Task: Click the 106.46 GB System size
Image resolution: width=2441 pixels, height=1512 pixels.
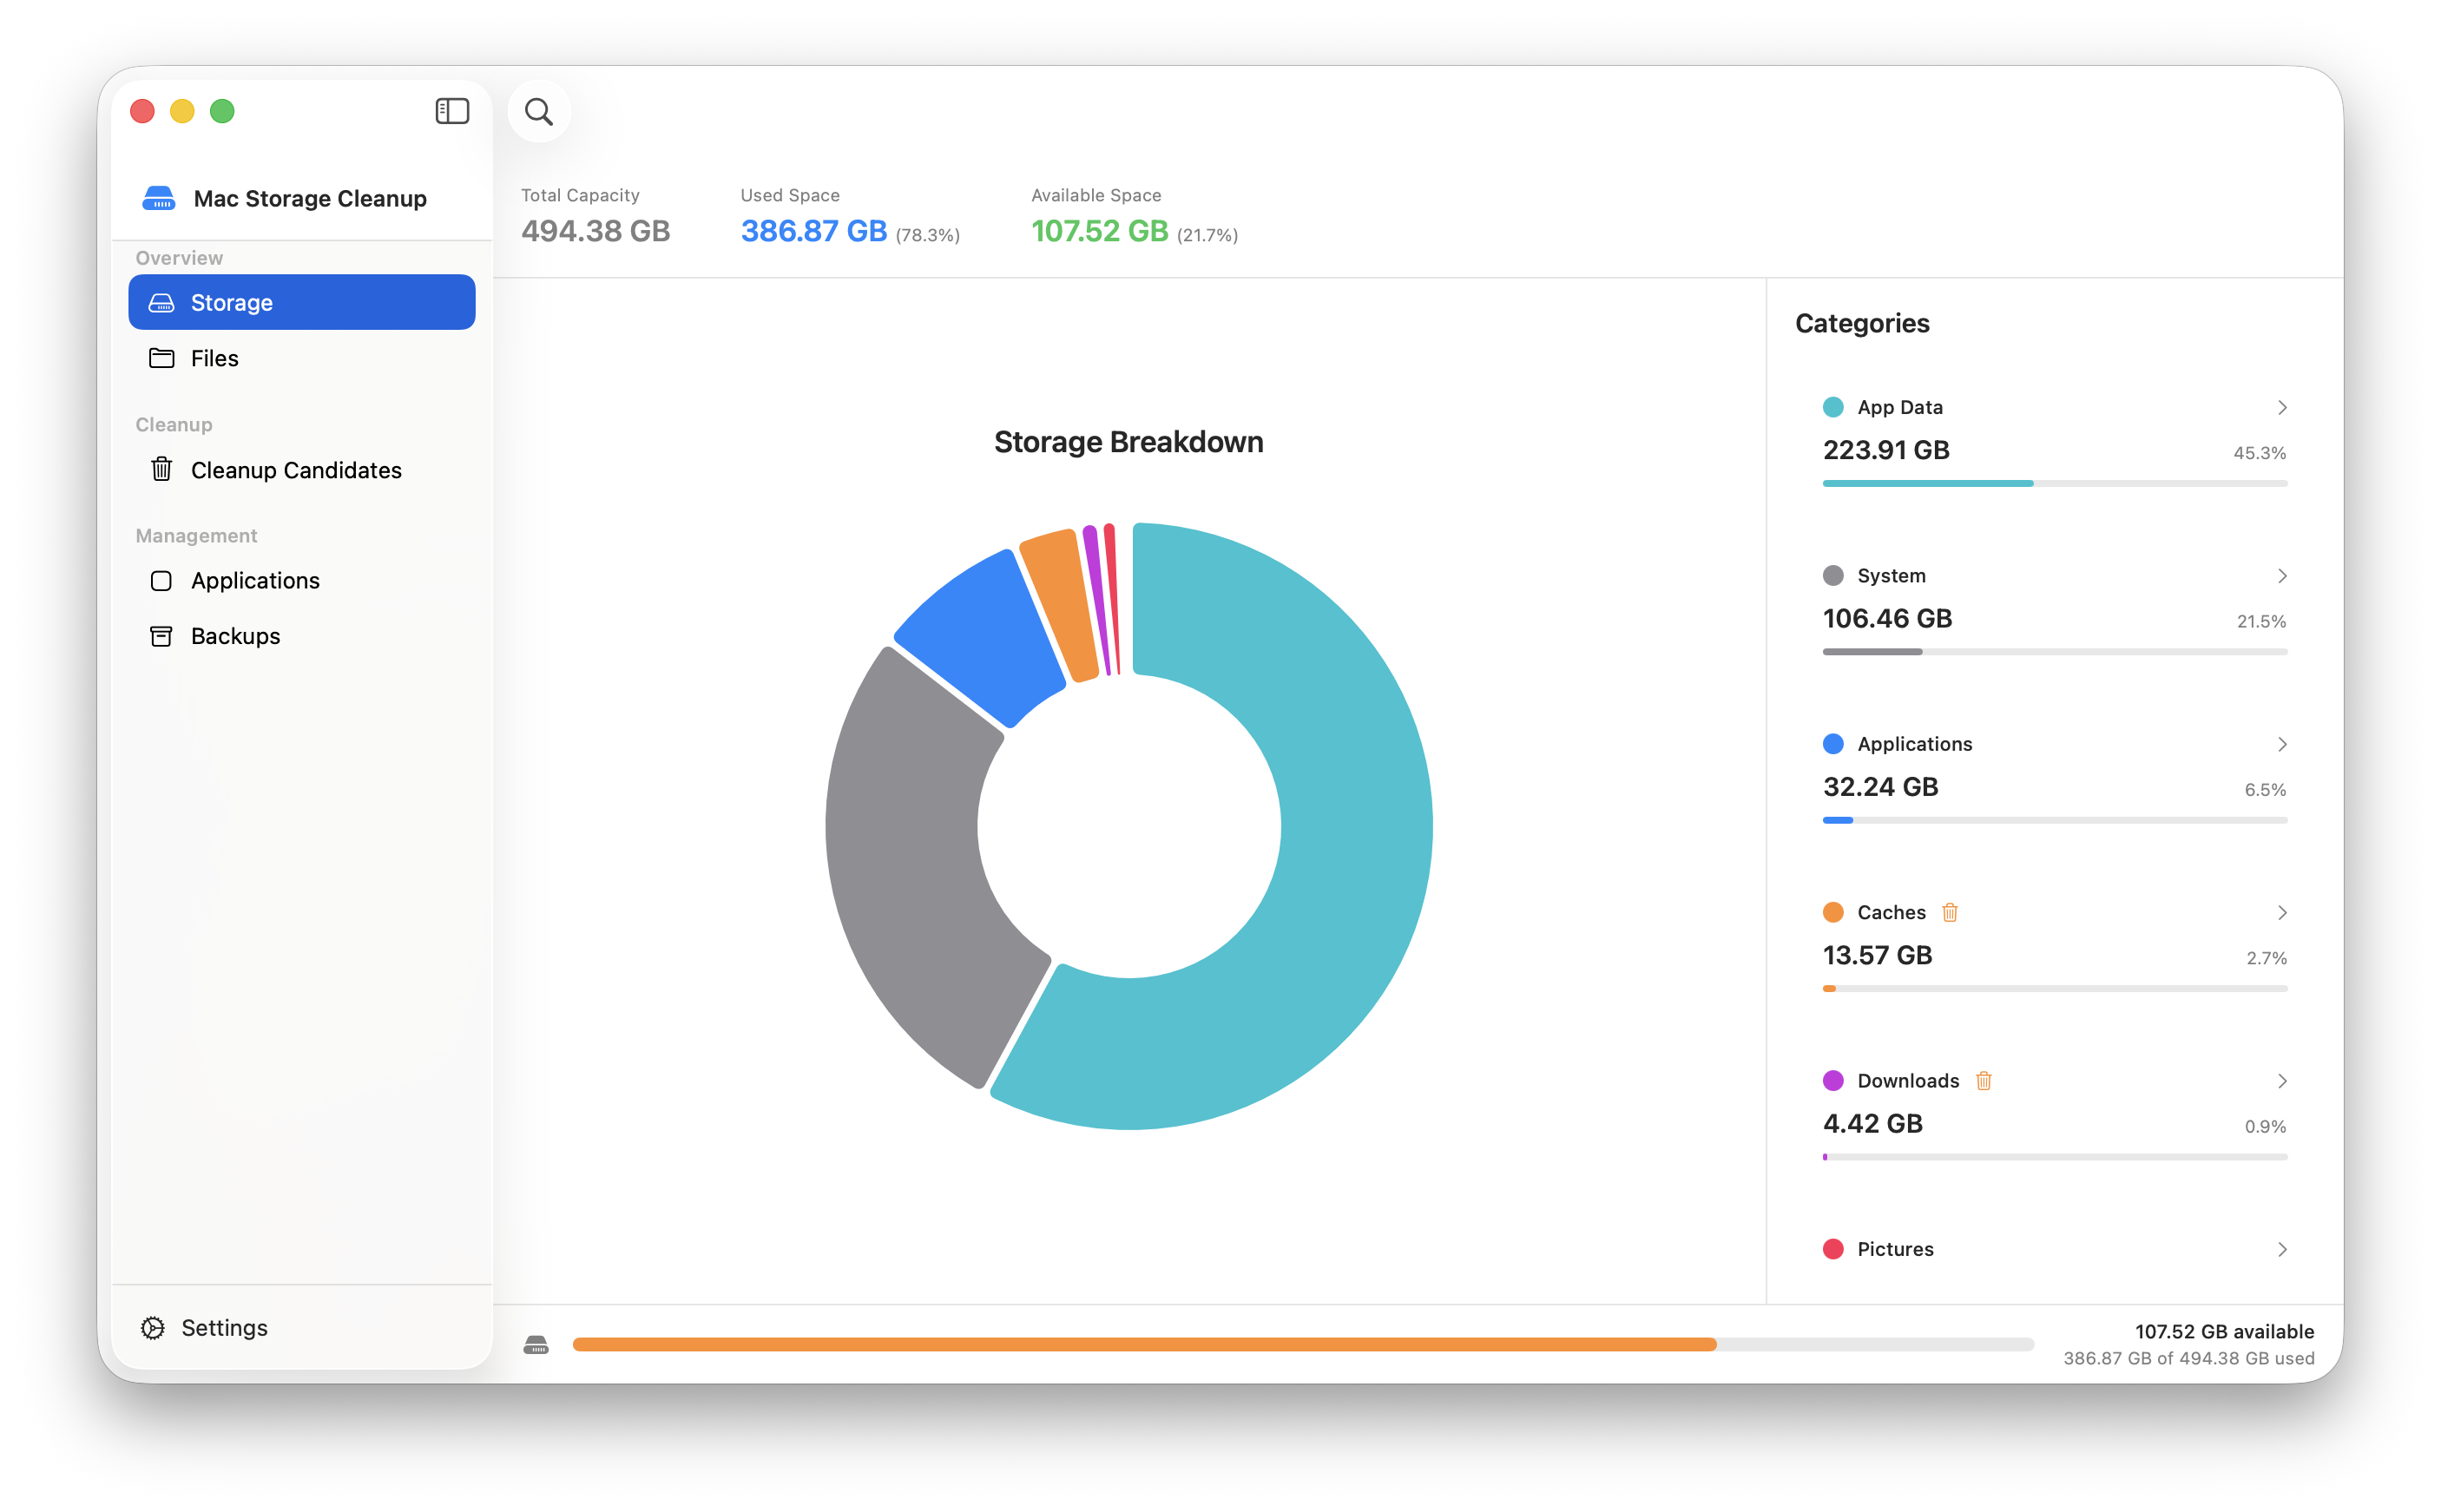Action: tap(1886, 618)
